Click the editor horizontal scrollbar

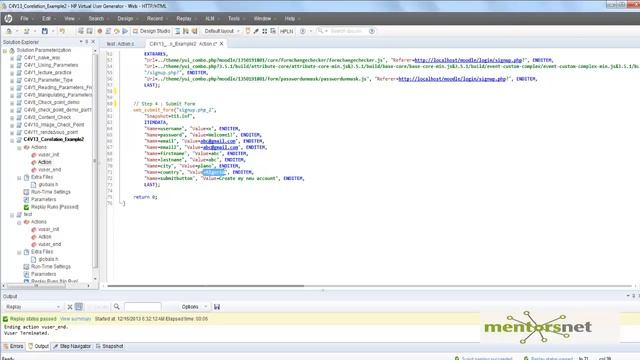pos(206,286)
